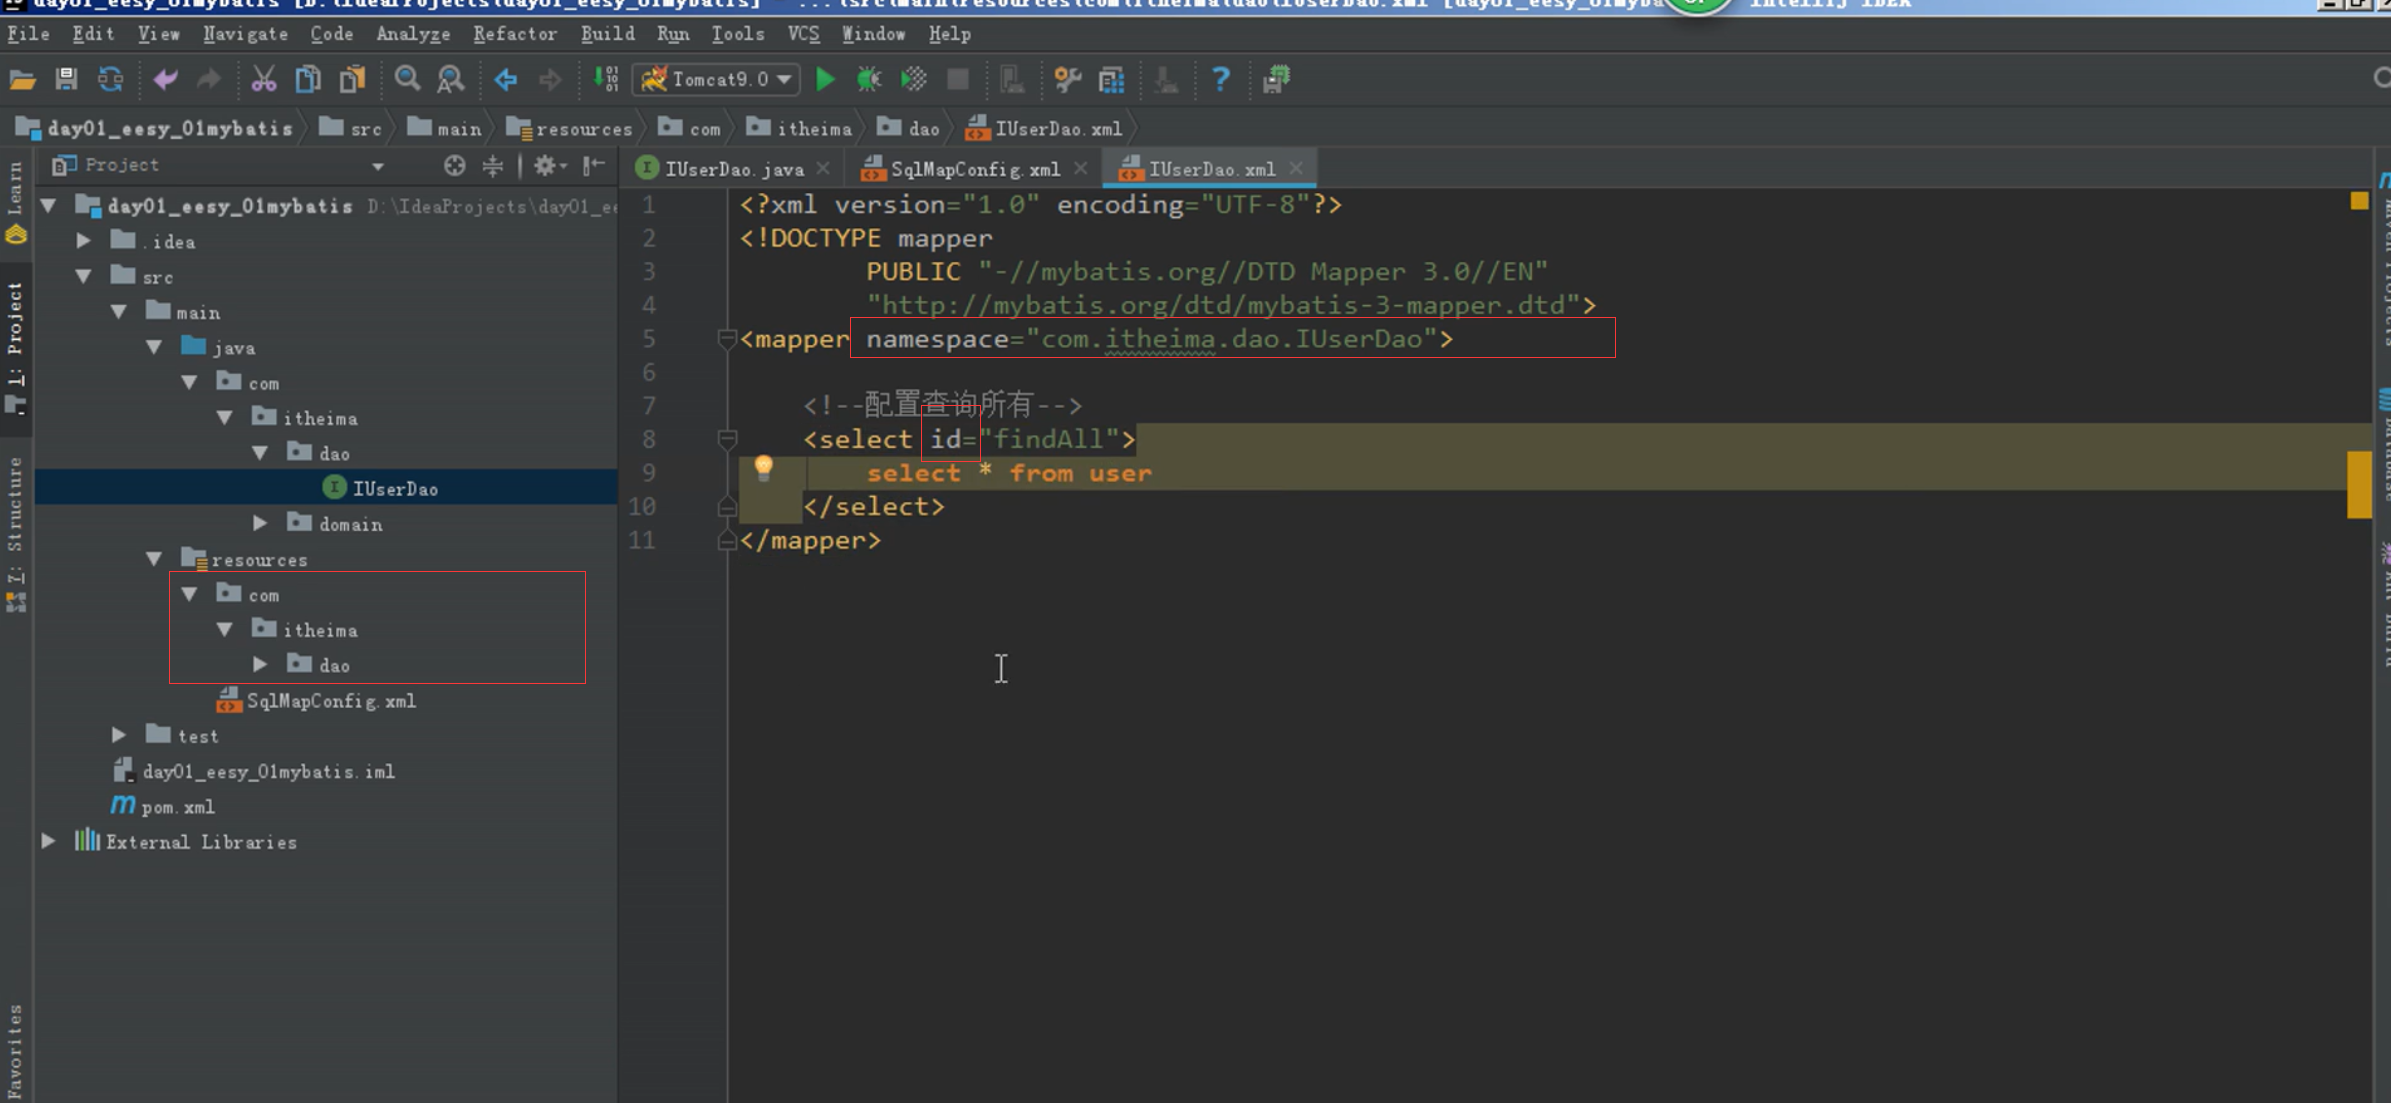
Task: Click the scroll from source icon
Action: click(x=454, y=166)
